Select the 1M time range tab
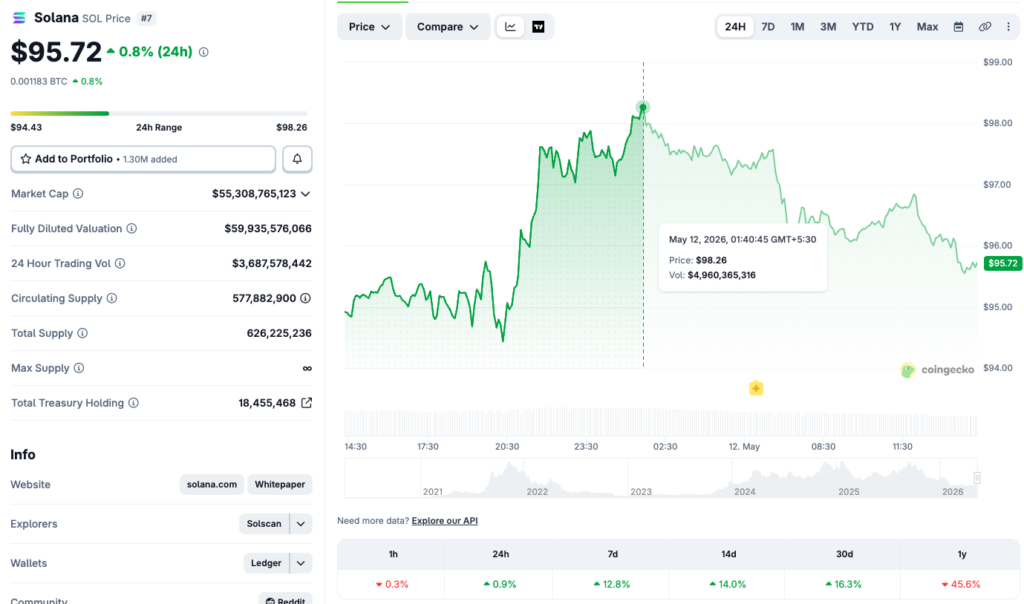This screenshot has width=1024, height=604. coord(797,27)
